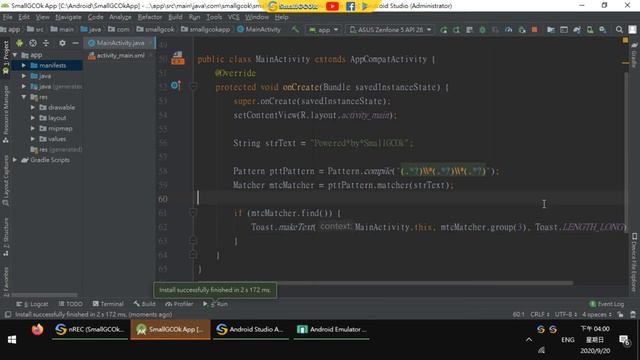This screenshot has height=360, width=640.
Task: Open the Navigate menu
Action: point(68,17)
